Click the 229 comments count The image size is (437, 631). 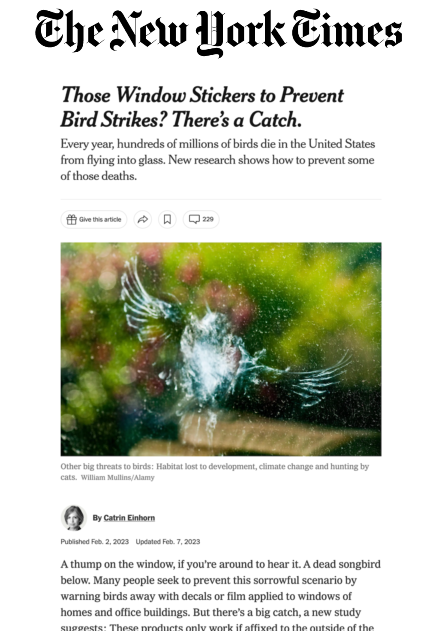click(208, 219)
